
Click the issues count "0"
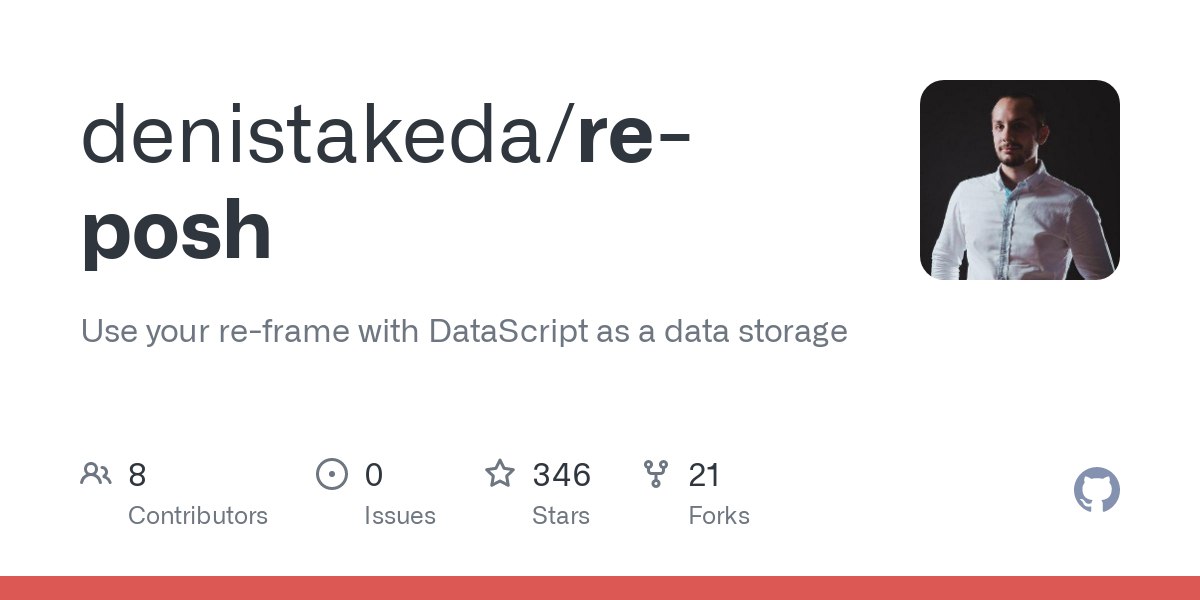(373, 475)
